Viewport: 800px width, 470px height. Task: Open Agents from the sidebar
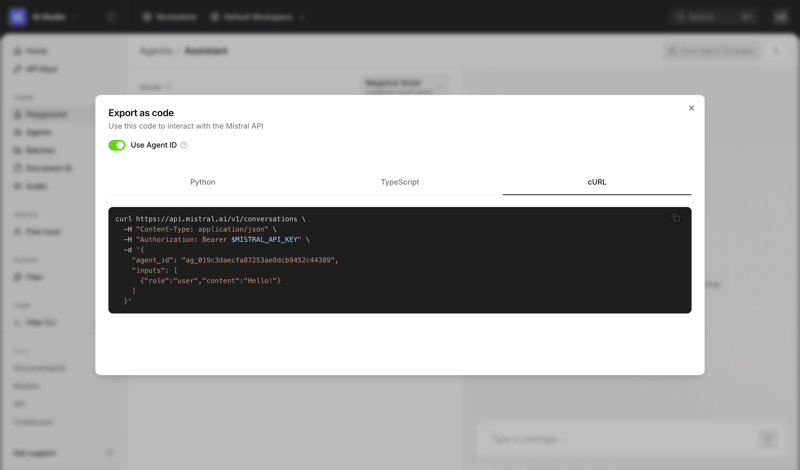pos(38,132)
